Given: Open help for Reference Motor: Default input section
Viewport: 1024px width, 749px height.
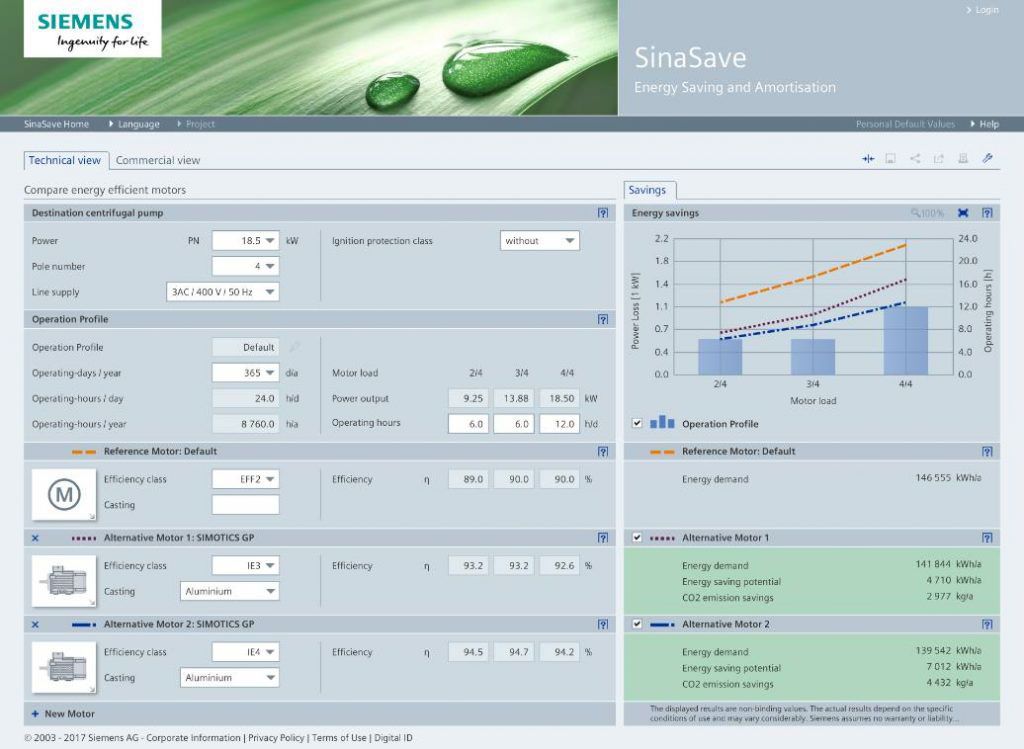Looking at the screenshot, I should [603, 451].
